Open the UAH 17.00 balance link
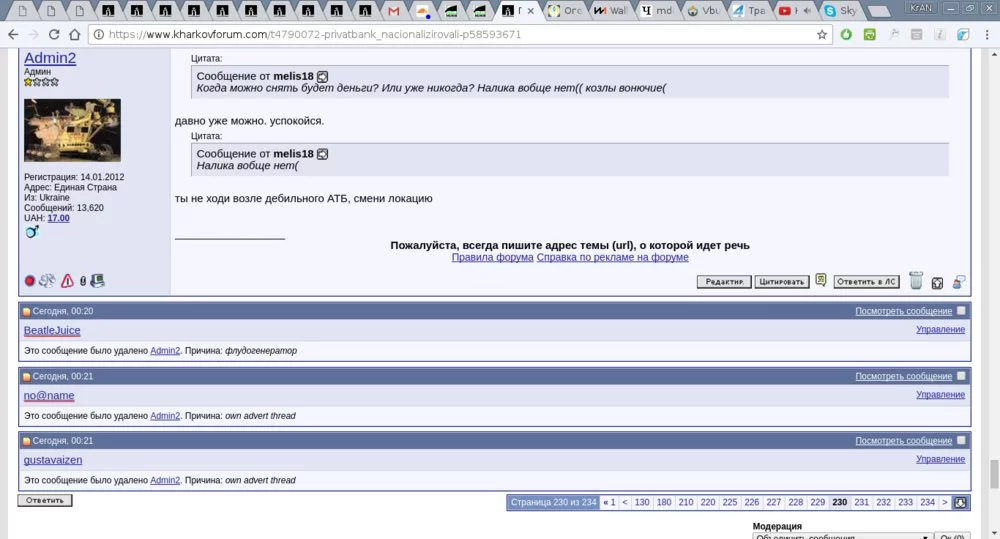The height and width of the screenshot is (539, 1000). [x=59, y=218]
